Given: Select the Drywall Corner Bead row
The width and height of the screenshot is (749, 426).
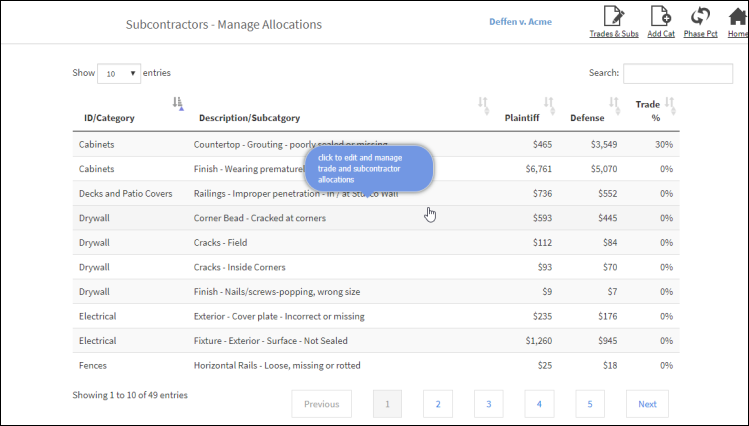Looking at the screenshot, I should click(x=375, y=218).
